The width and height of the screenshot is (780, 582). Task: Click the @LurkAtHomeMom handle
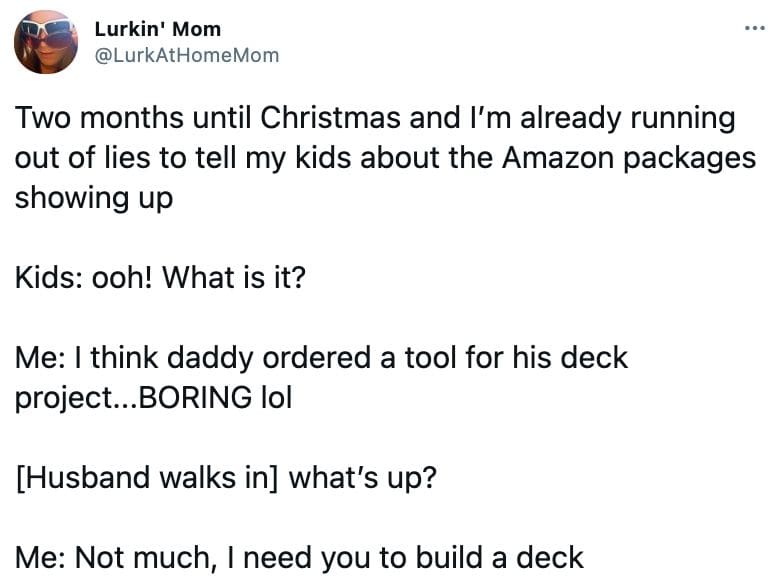[x=186, y=56]
